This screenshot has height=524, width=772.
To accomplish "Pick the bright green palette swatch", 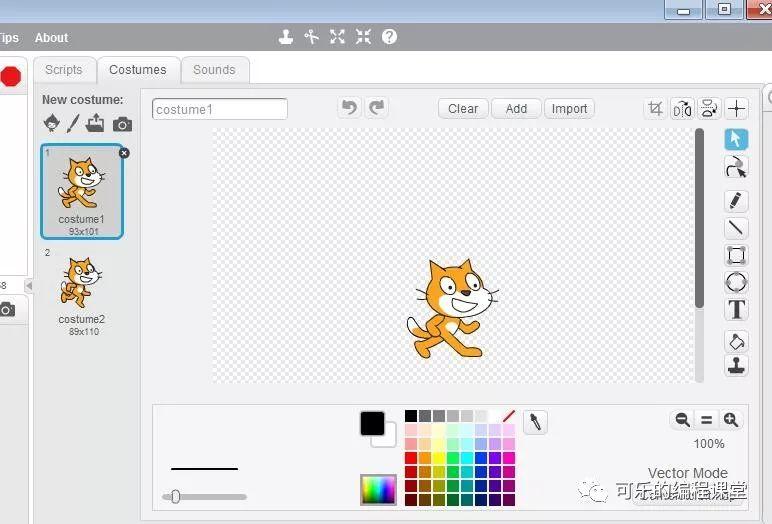I will coord(453,458).
